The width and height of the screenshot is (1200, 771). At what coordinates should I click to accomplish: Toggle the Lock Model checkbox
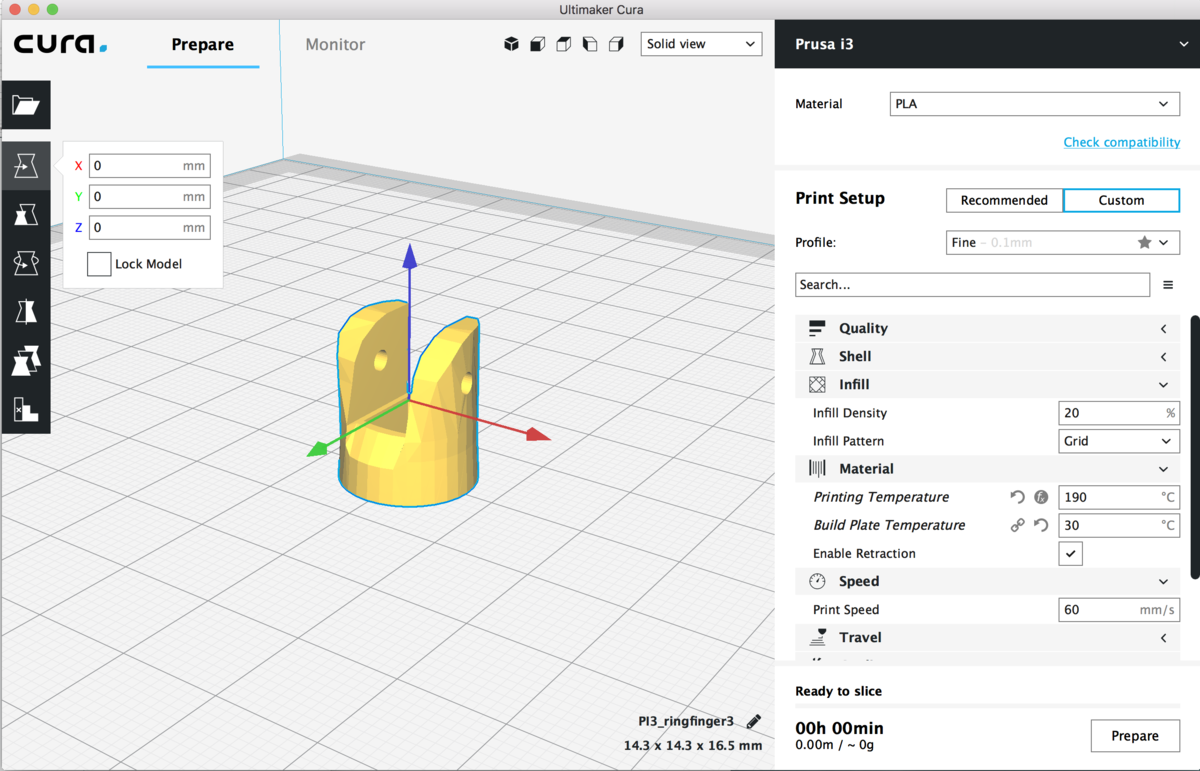(x=99, y=264)
